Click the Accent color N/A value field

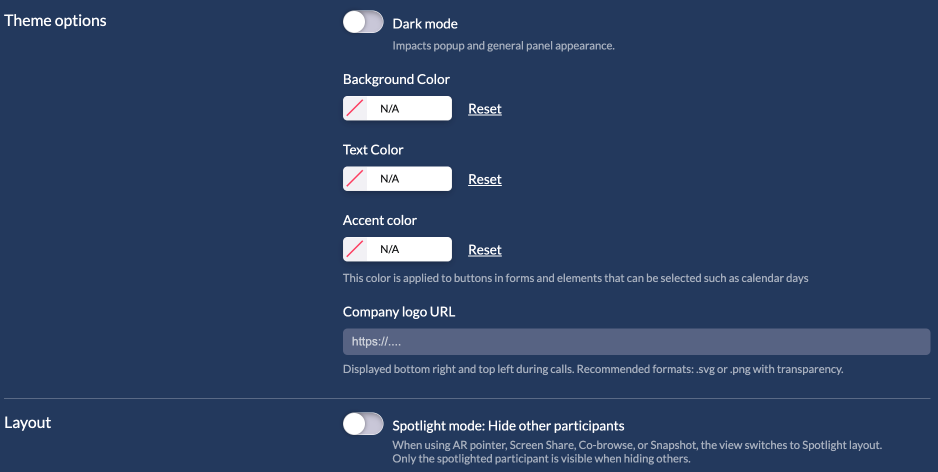point(410,249)
